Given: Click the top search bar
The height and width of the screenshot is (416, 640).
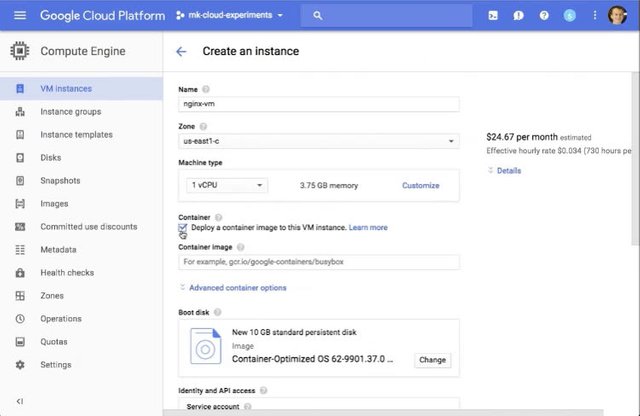Looking at the screenshot, I should click(x=386, y=16).
